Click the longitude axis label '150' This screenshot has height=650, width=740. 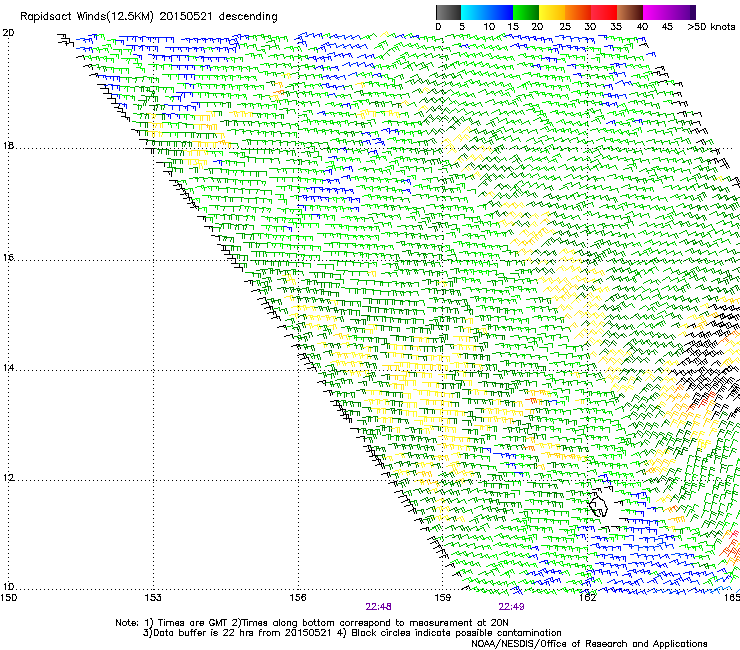9,598
